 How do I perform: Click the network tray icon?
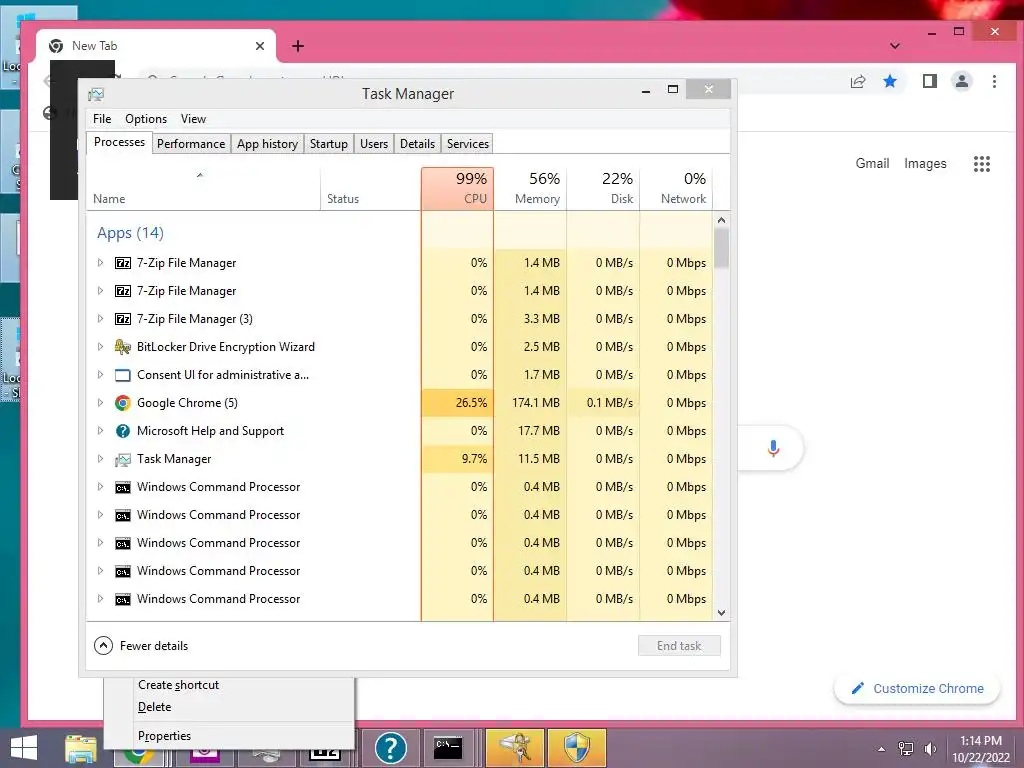pos(906,749)
